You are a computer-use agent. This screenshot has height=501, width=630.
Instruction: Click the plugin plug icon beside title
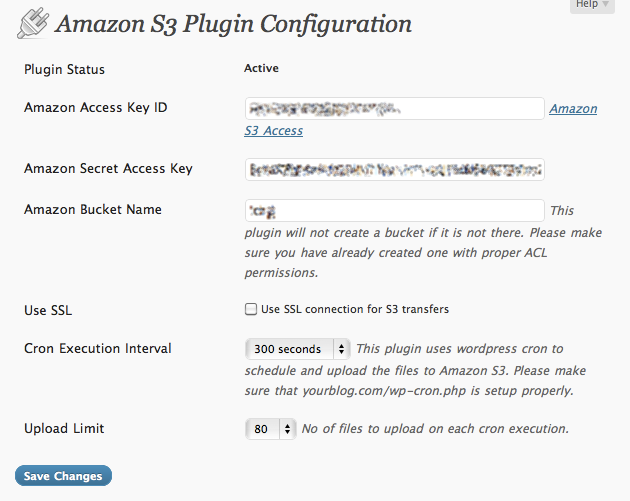33,23
